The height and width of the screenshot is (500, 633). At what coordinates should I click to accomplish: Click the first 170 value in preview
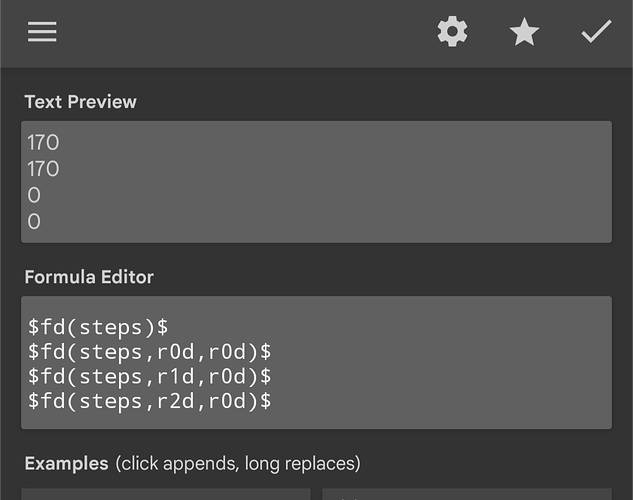click(x=43, y=142)
